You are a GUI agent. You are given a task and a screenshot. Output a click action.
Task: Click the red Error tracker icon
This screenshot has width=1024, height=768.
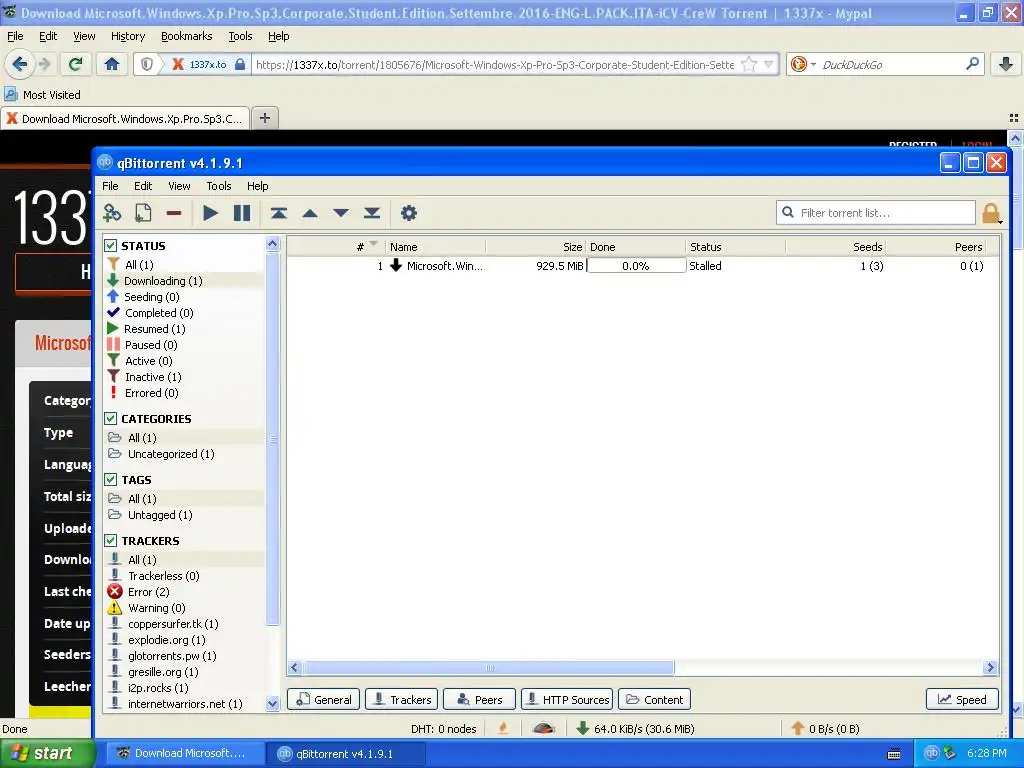pyautogui.click(x=115, y=592)
